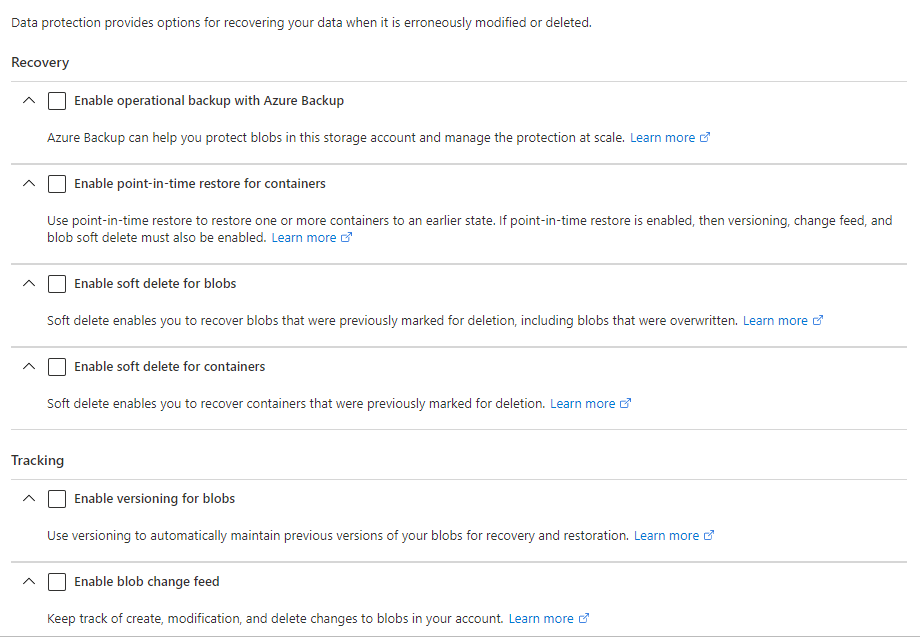920x644 pixels.
Task: Open Learn more link about blob versioning
Action: tap(666, 536)
